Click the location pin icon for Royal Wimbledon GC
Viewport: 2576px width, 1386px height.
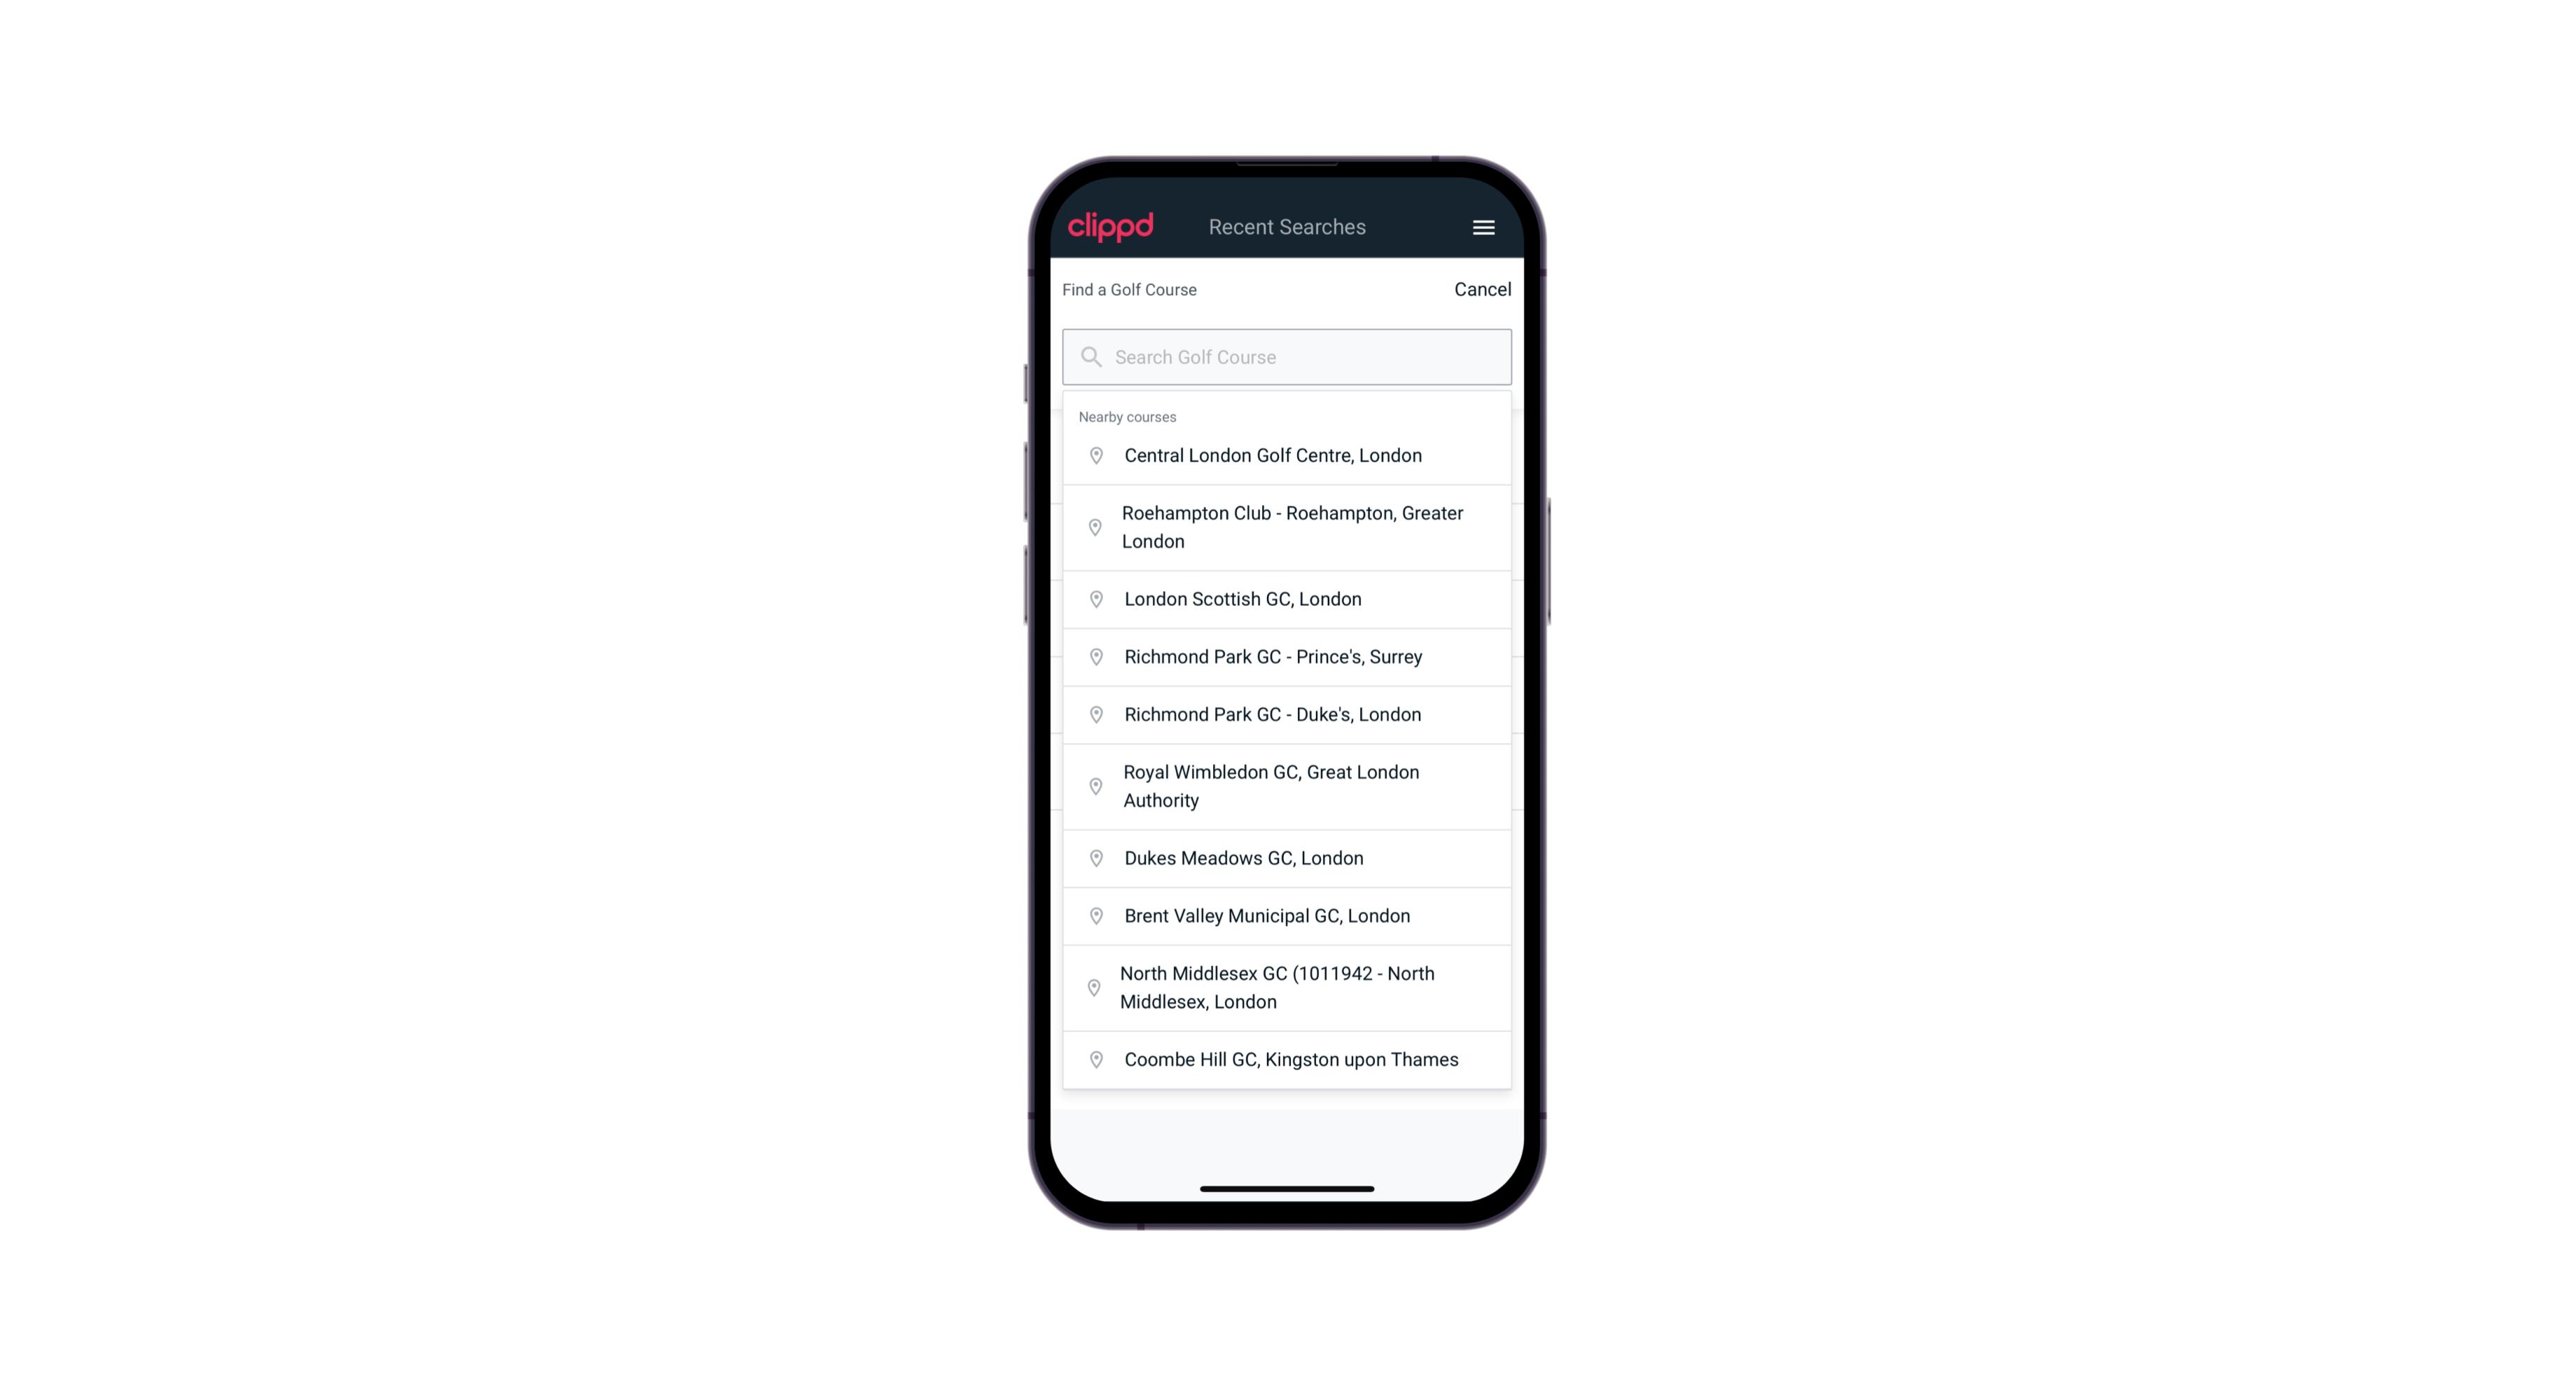tap(1093, 785)
